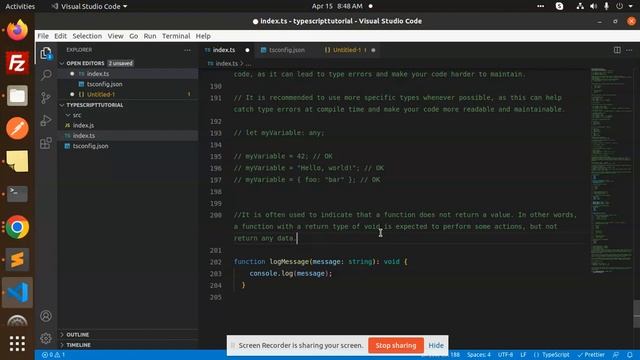640x360 pixels.
Task: Open the Source Control view icon
Action: coord(46,98)
